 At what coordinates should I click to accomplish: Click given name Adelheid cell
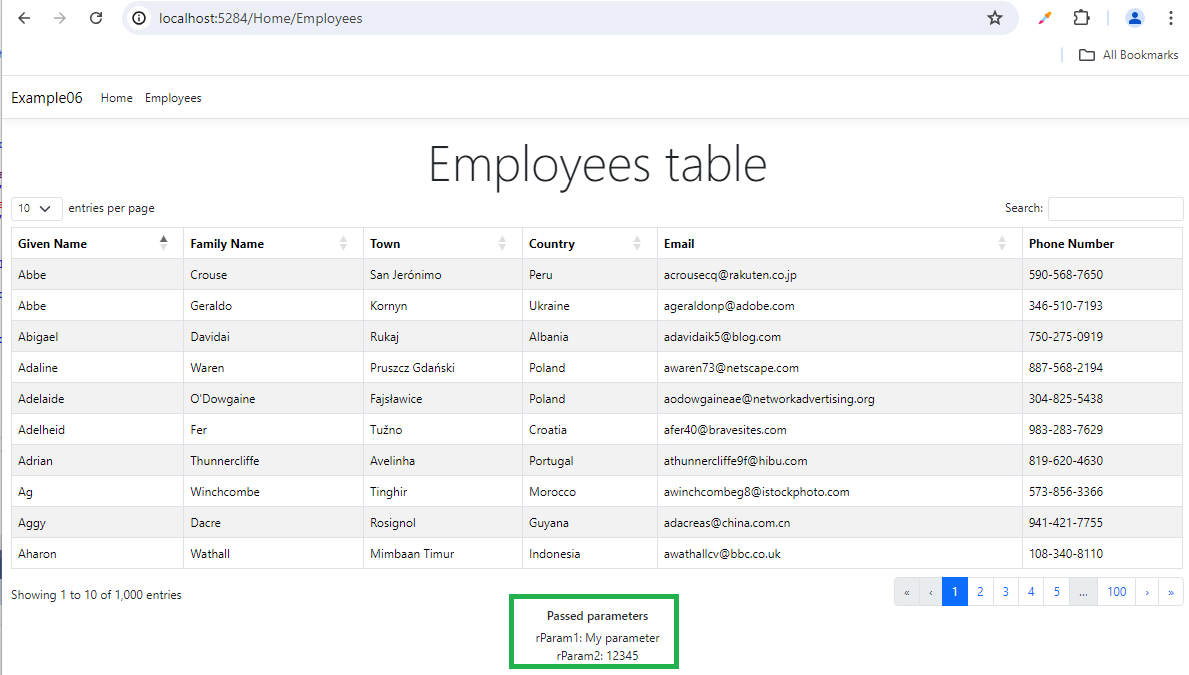point(97,430)
